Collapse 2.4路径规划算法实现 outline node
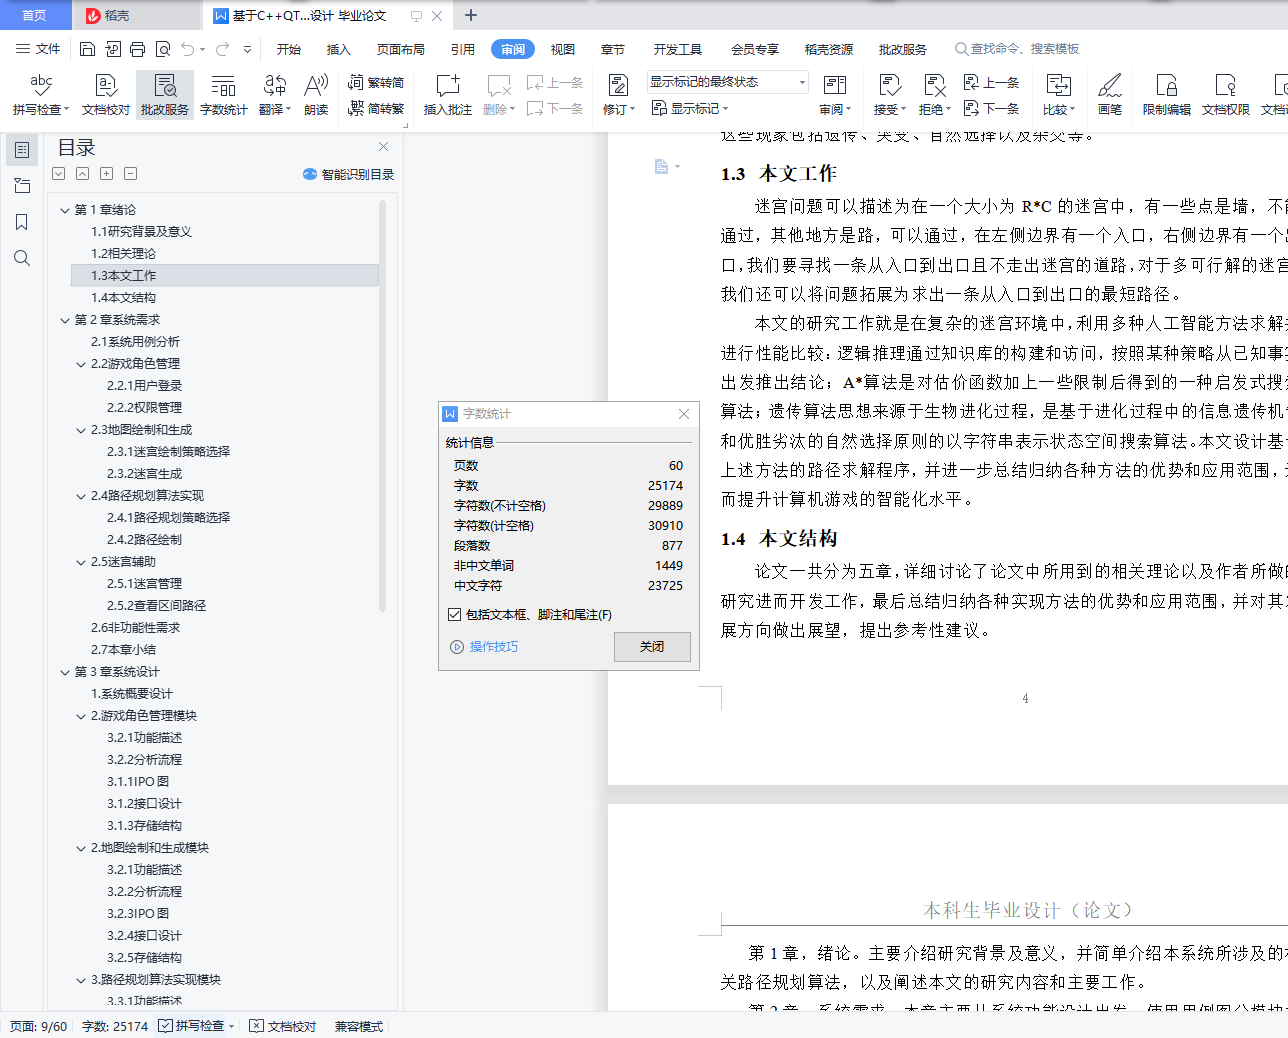 [x=81, y=496]
